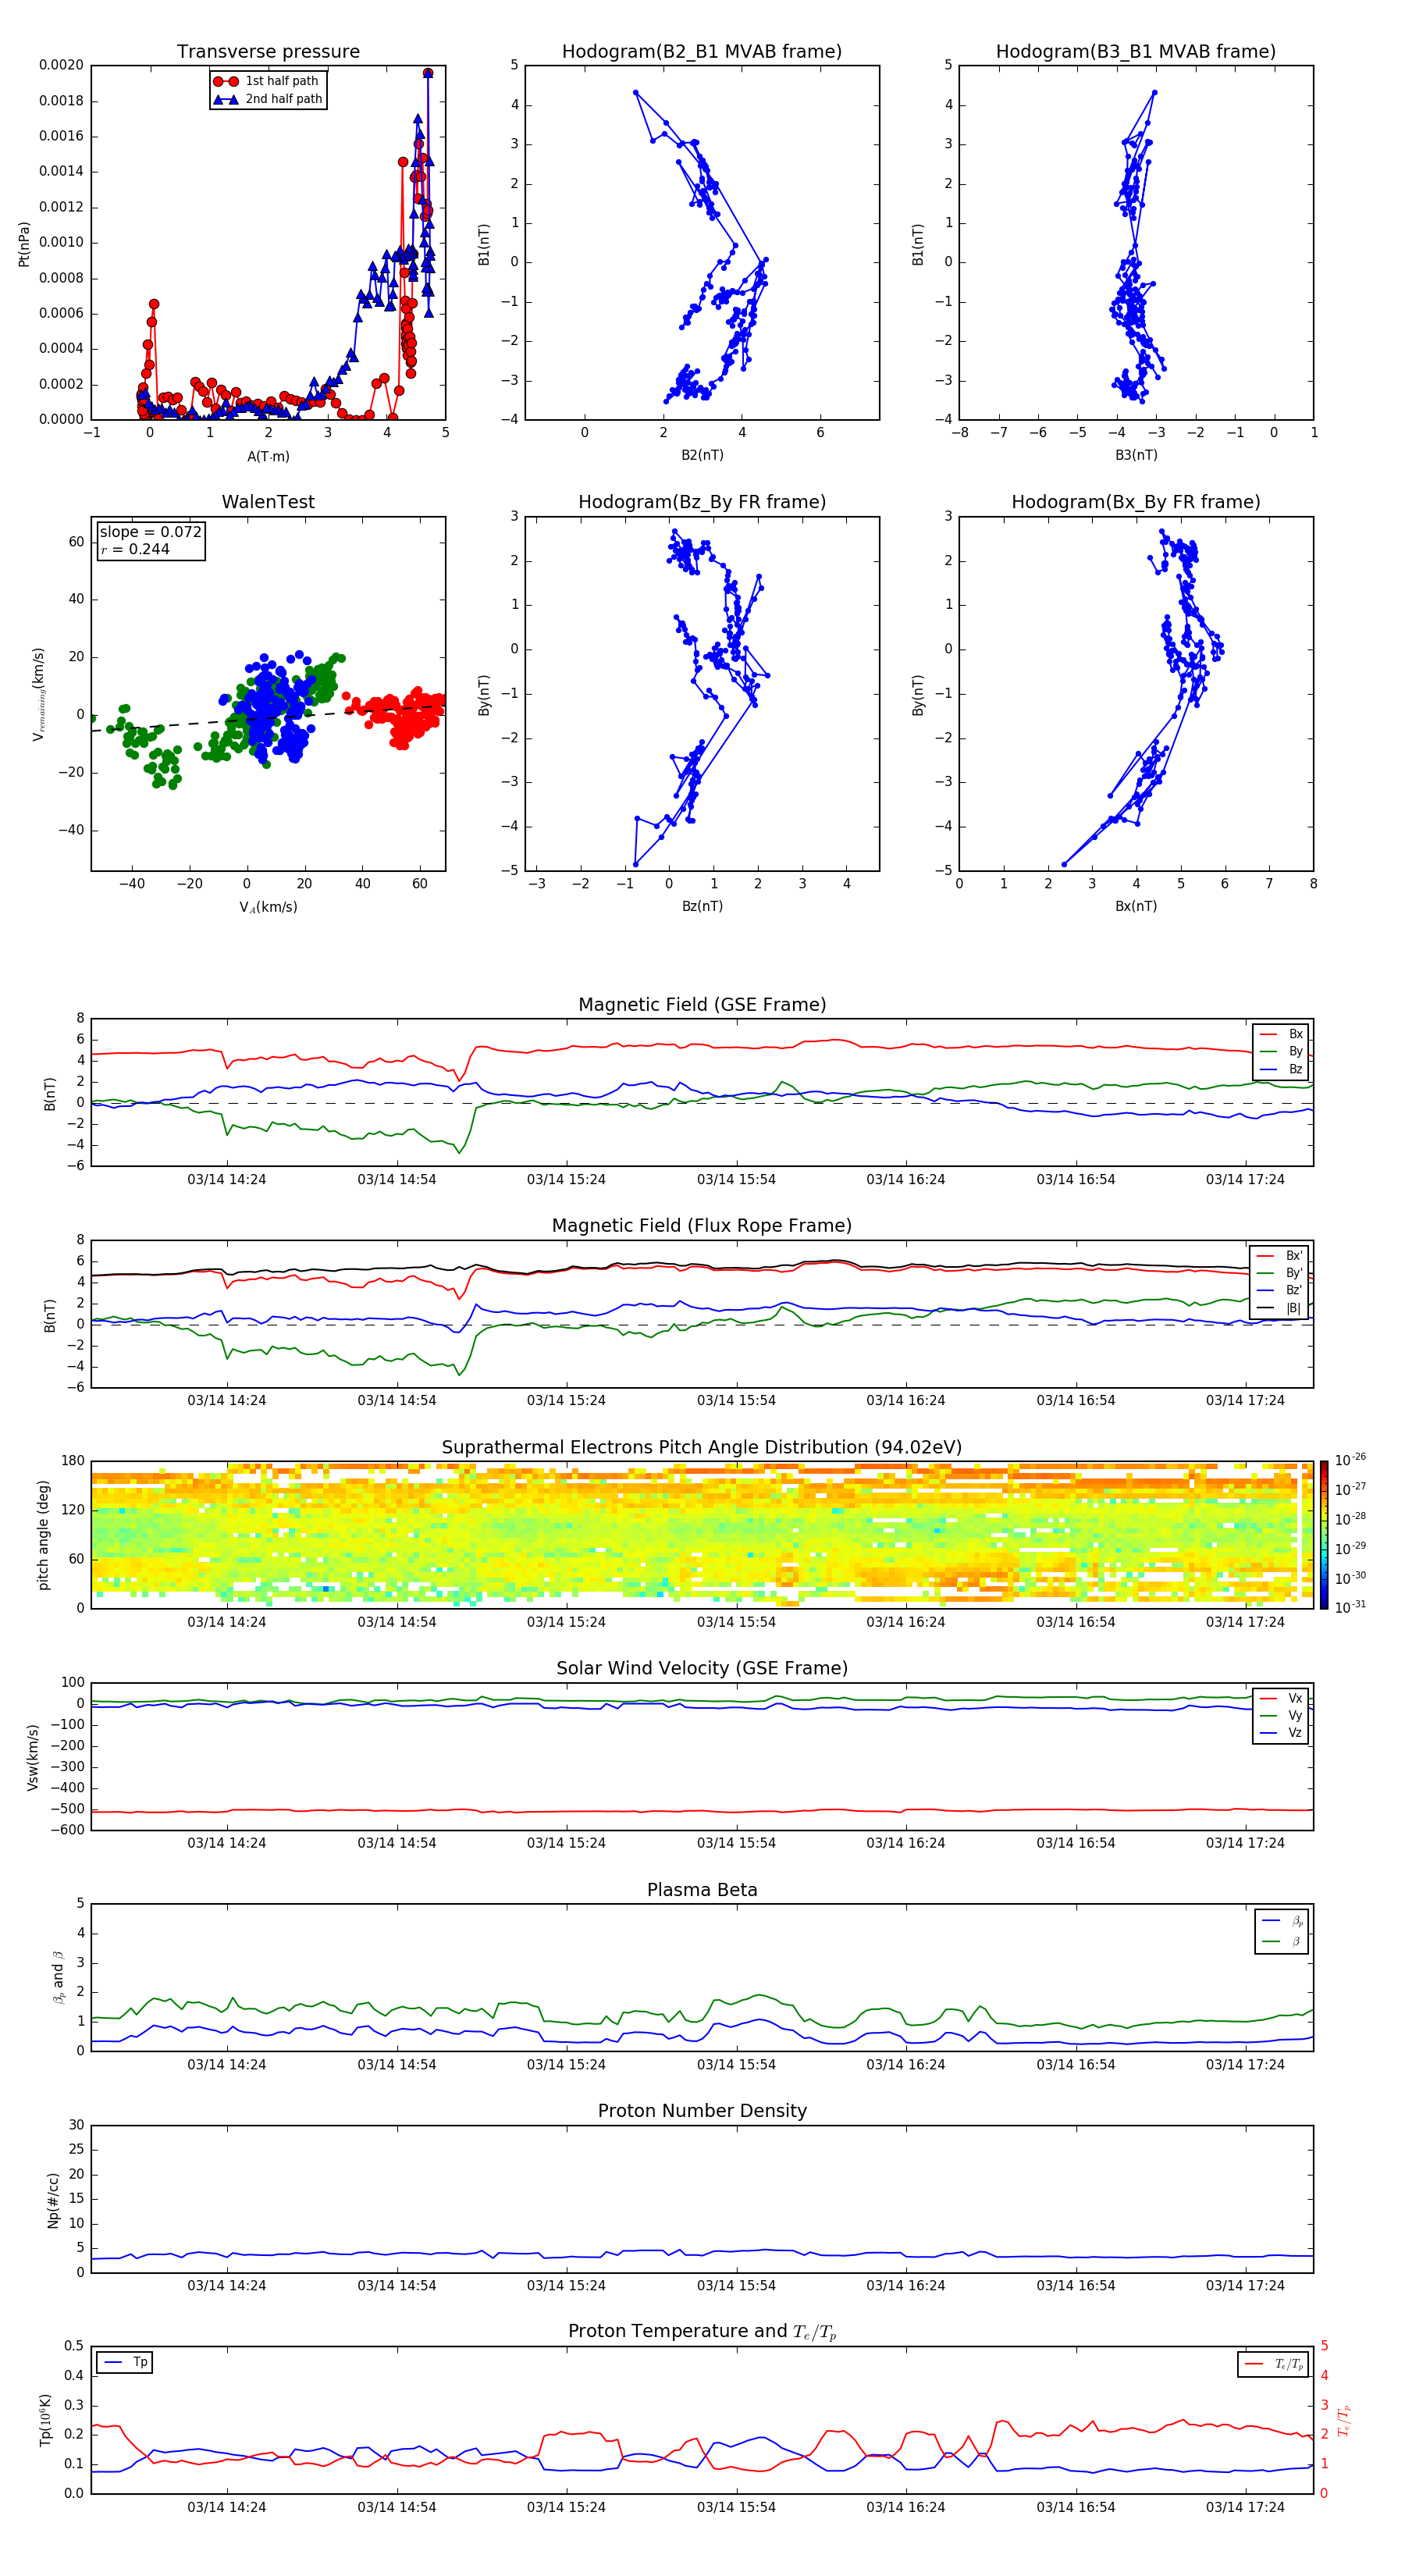Click the 10^-31 colorbar tick label
The height and width of the screenshot is (2576, 1405).
click(1350, 1607)
